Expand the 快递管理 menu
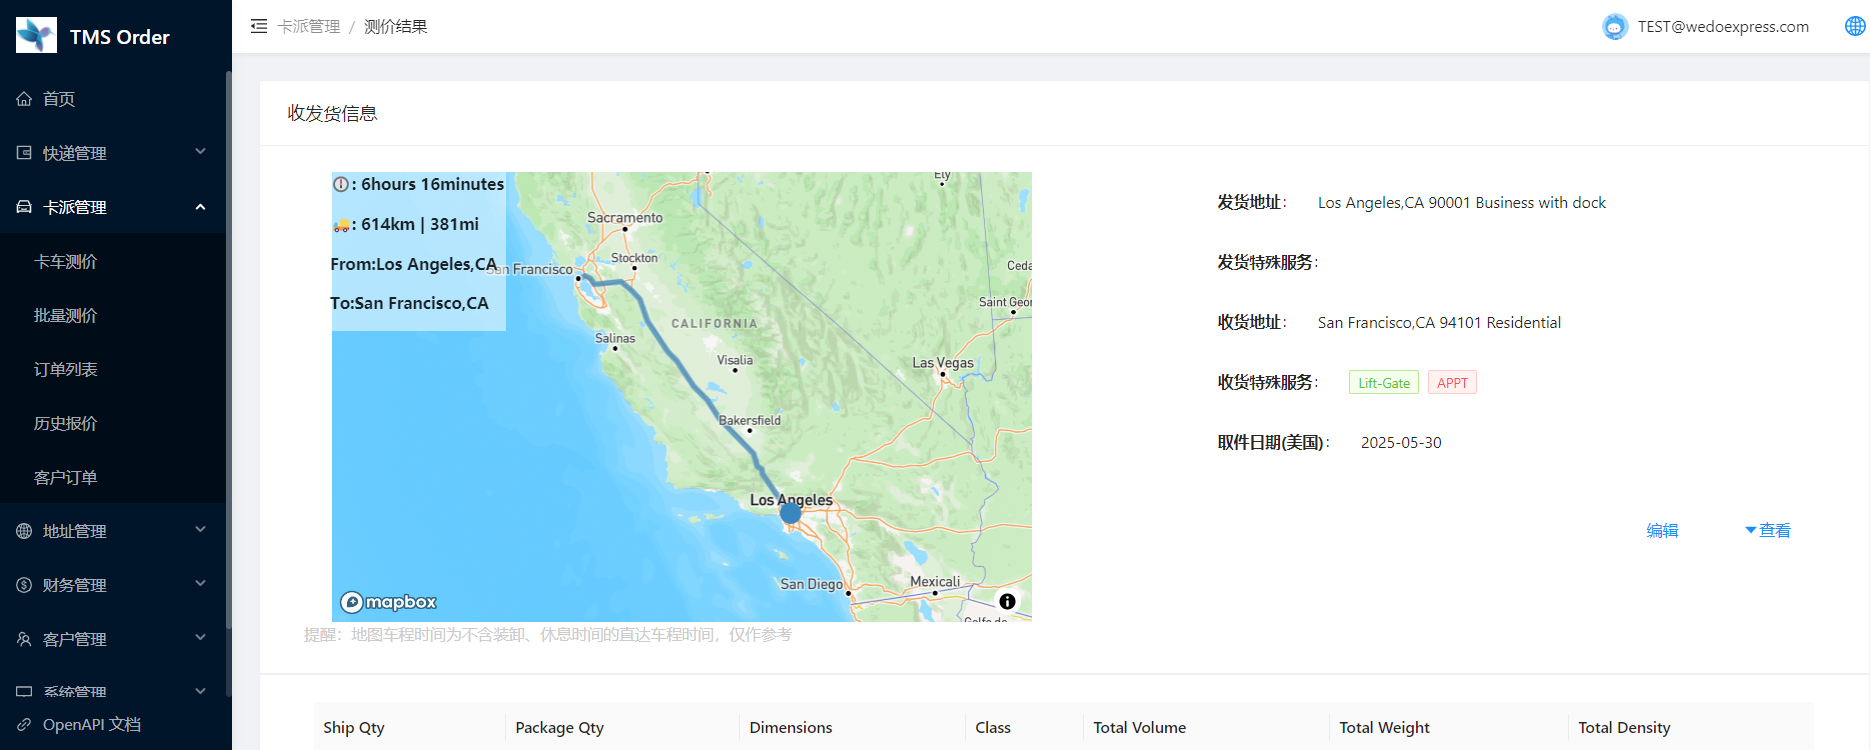Screen dimensions: 1870x750 (x=110, y=153)
